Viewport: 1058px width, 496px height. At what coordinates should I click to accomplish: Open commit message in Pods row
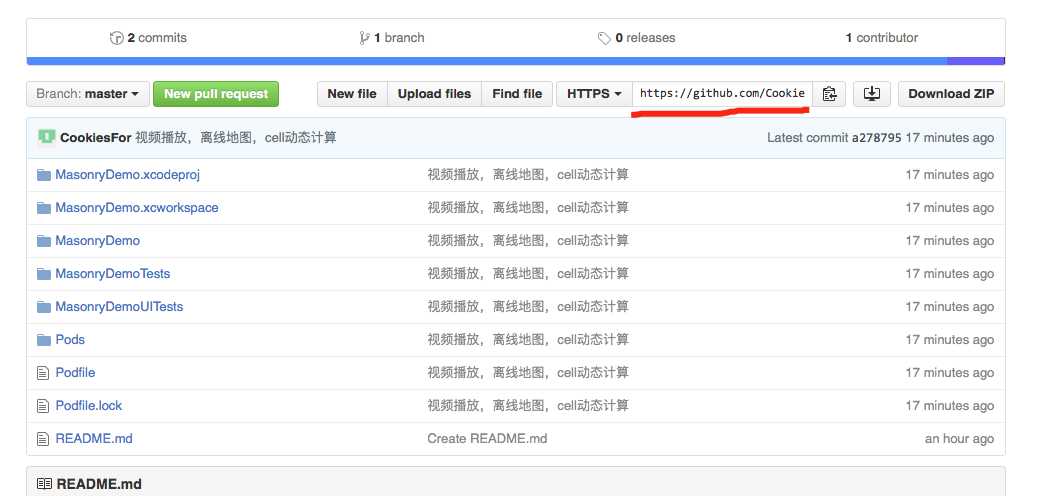pos(528,339)
